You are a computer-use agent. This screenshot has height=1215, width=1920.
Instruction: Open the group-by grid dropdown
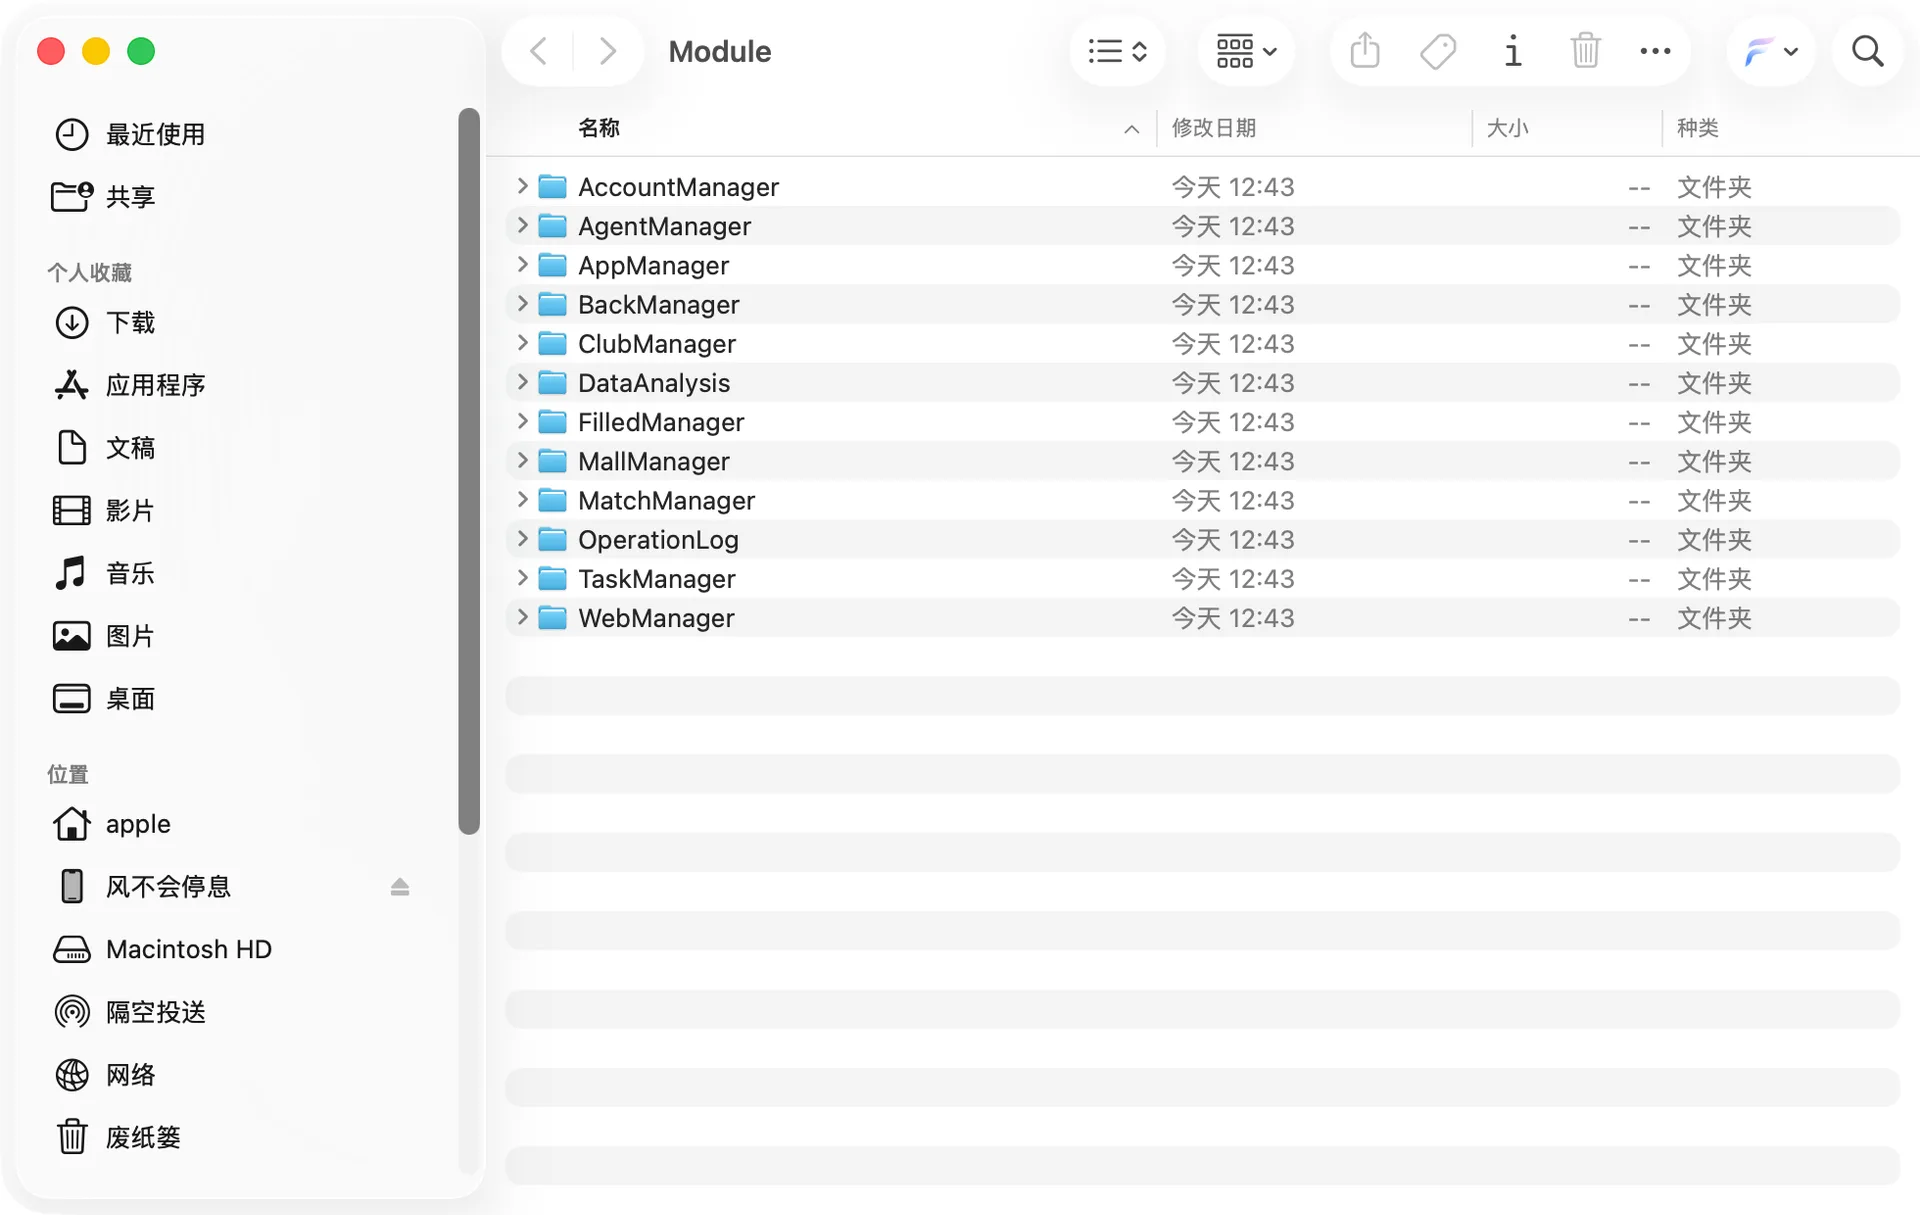click(x=1246, y=51)
